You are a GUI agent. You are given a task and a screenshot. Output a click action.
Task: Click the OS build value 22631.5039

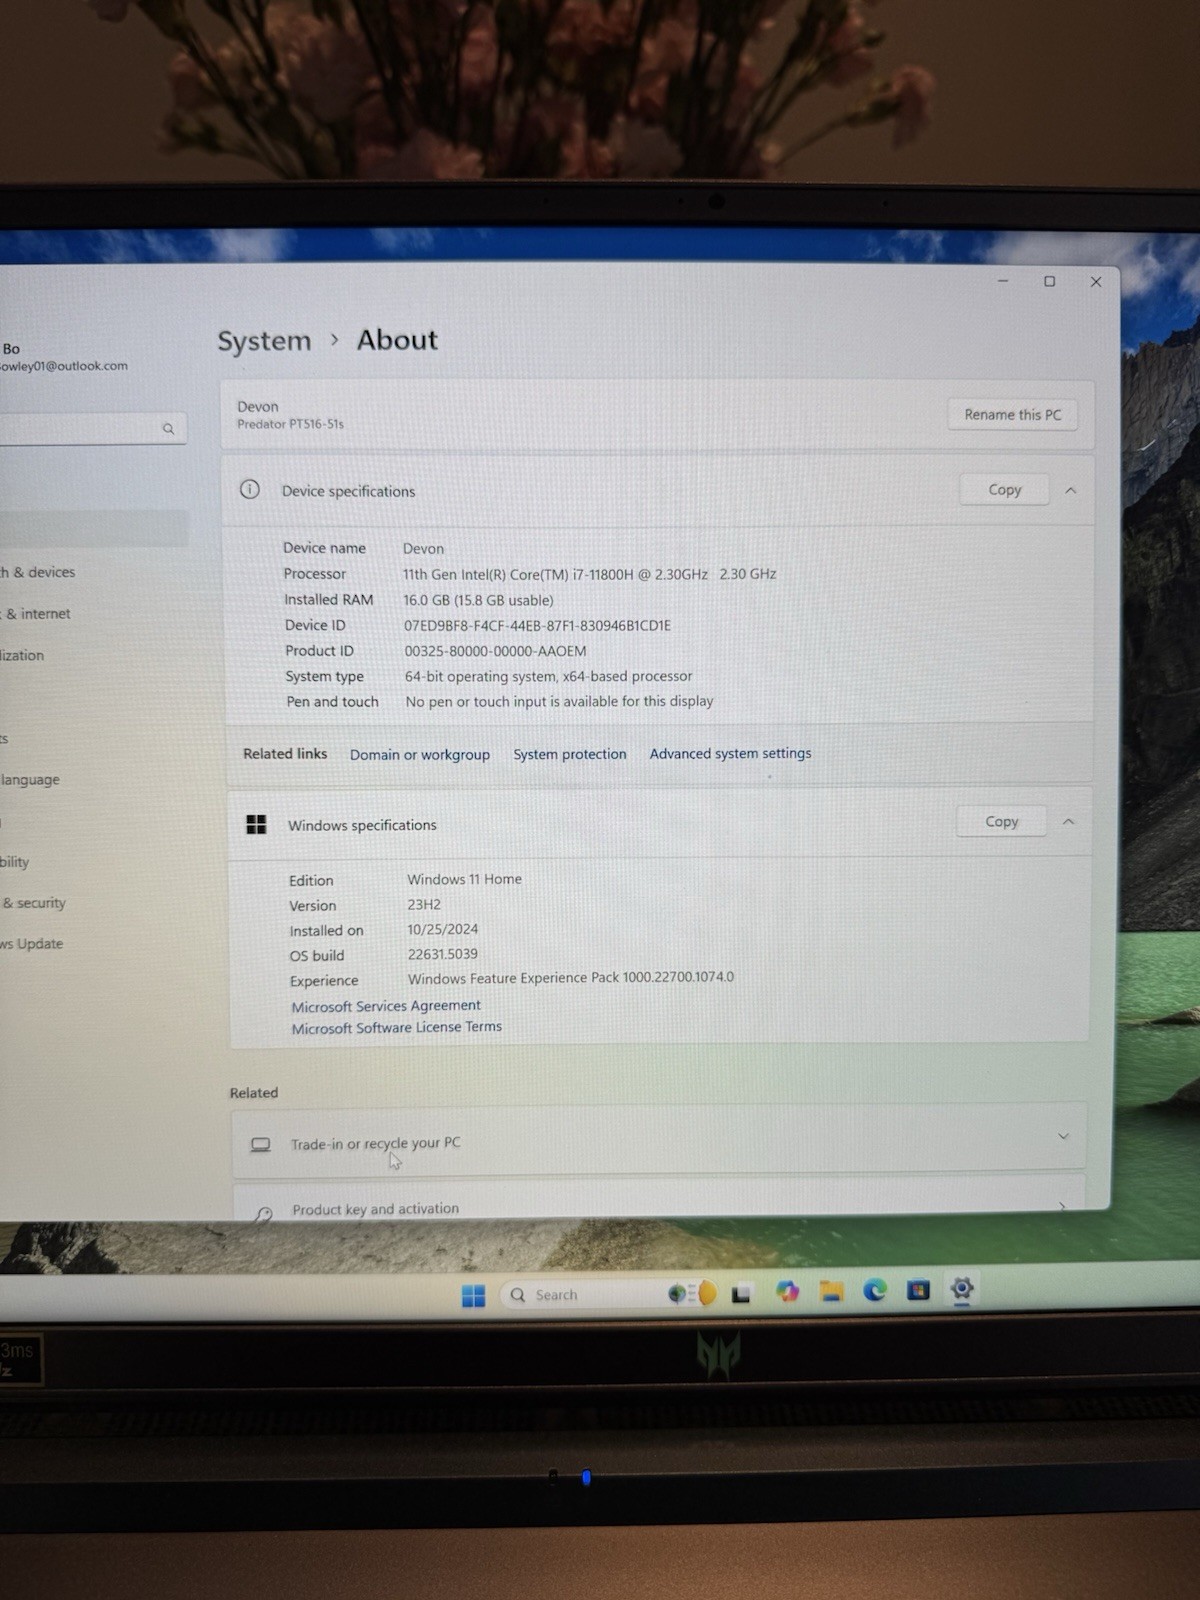(x=442, y=954)
